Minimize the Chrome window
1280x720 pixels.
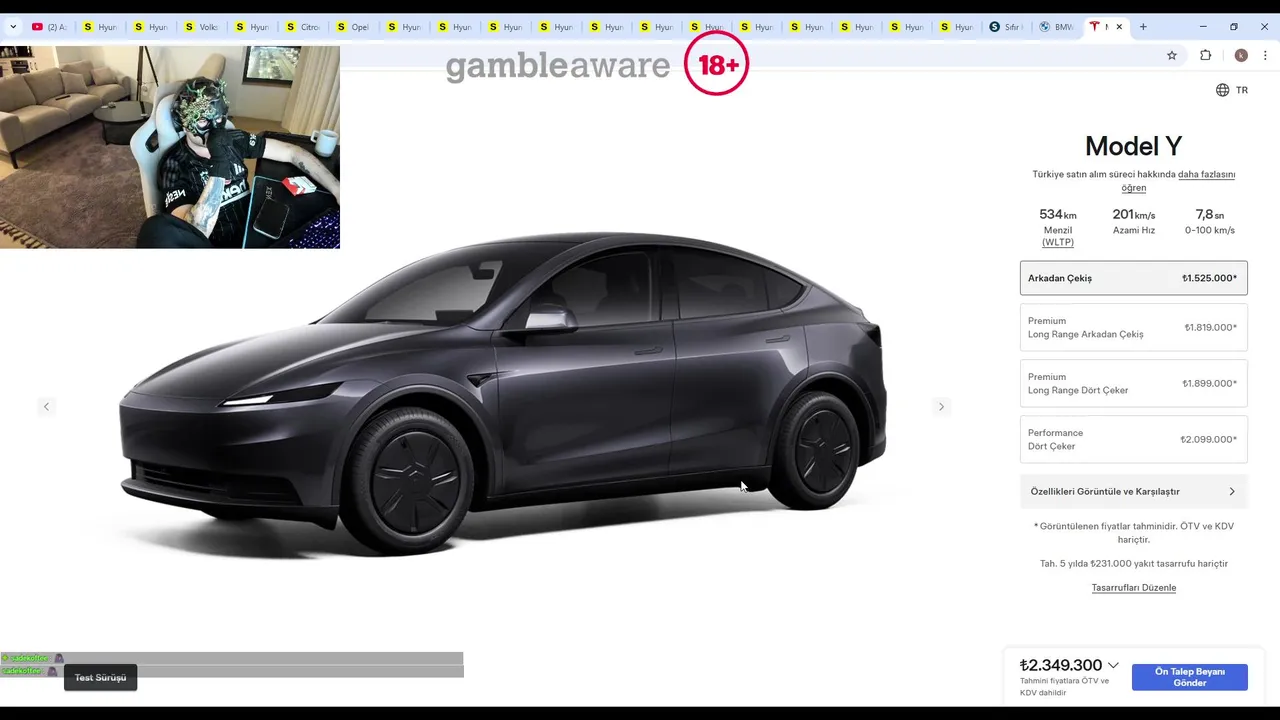click(x=1203, y=27)
